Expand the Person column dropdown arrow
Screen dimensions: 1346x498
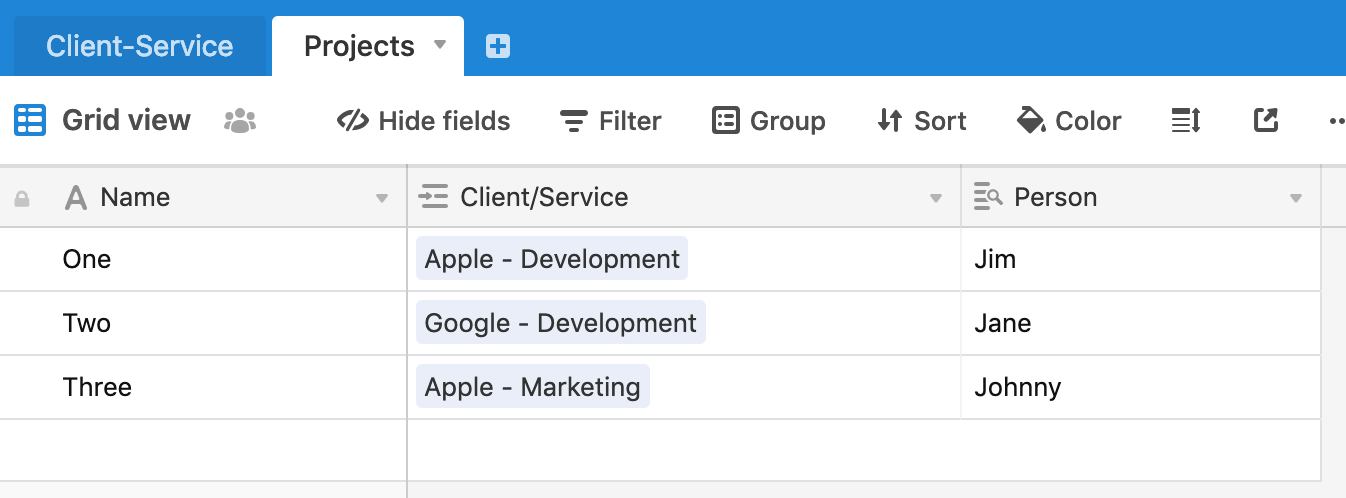(1296, 198)
